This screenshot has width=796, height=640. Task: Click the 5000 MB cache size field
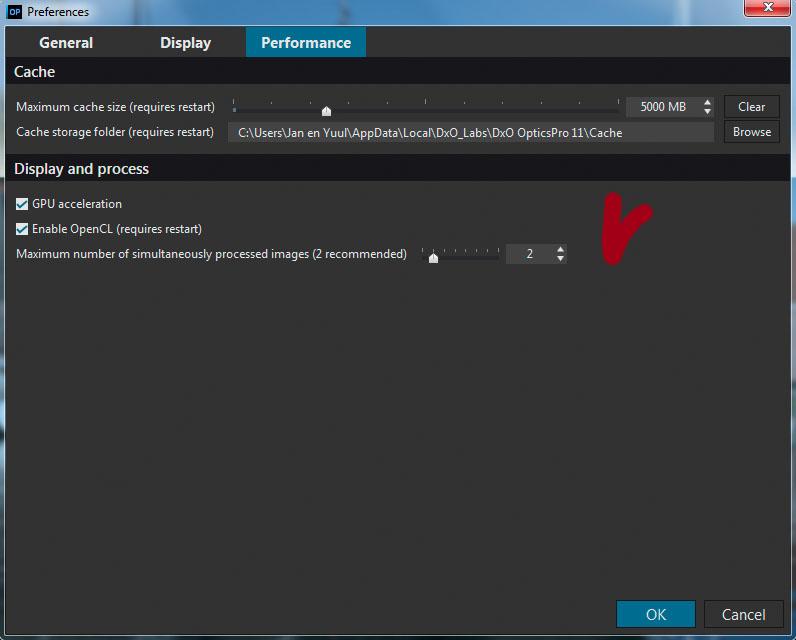[663, 107]
